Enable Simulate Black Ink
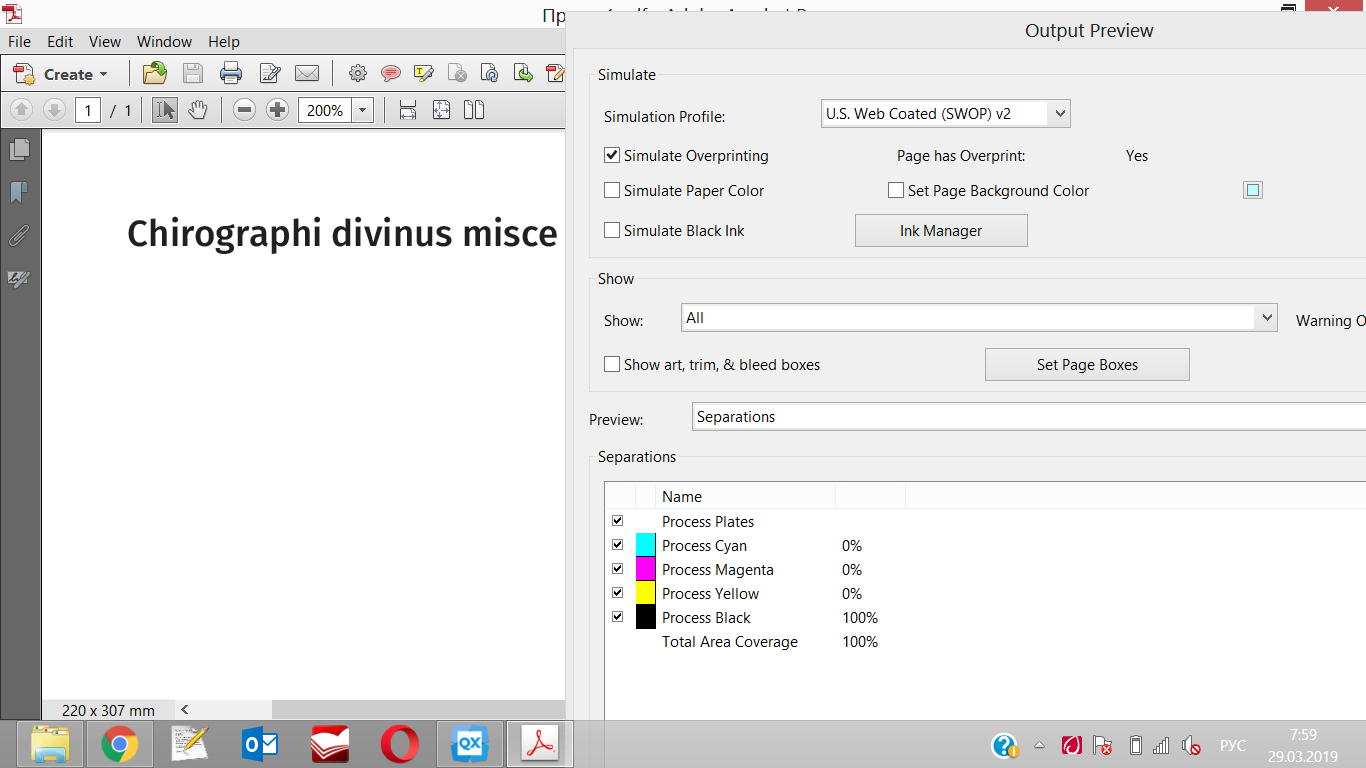Image resolution: width=1366 pixels, height=768 pixels. click(612, 231)
